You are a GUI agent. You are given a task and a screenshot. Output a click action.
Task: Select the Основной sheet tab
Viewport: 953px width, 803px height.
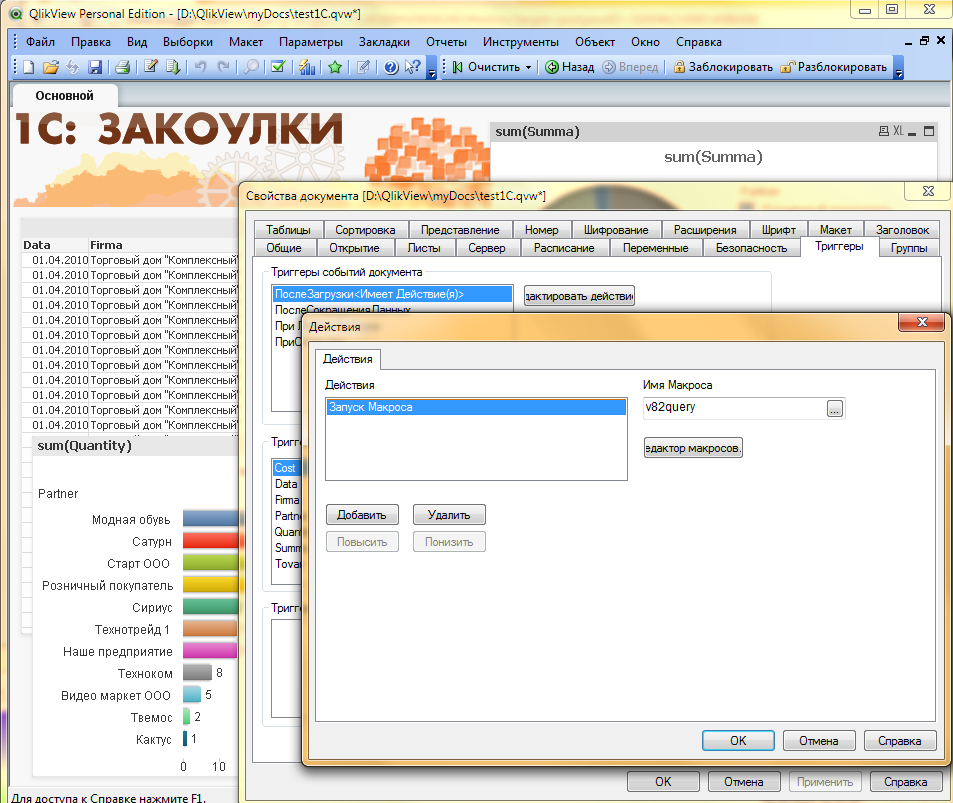click(x=64, y=95)
